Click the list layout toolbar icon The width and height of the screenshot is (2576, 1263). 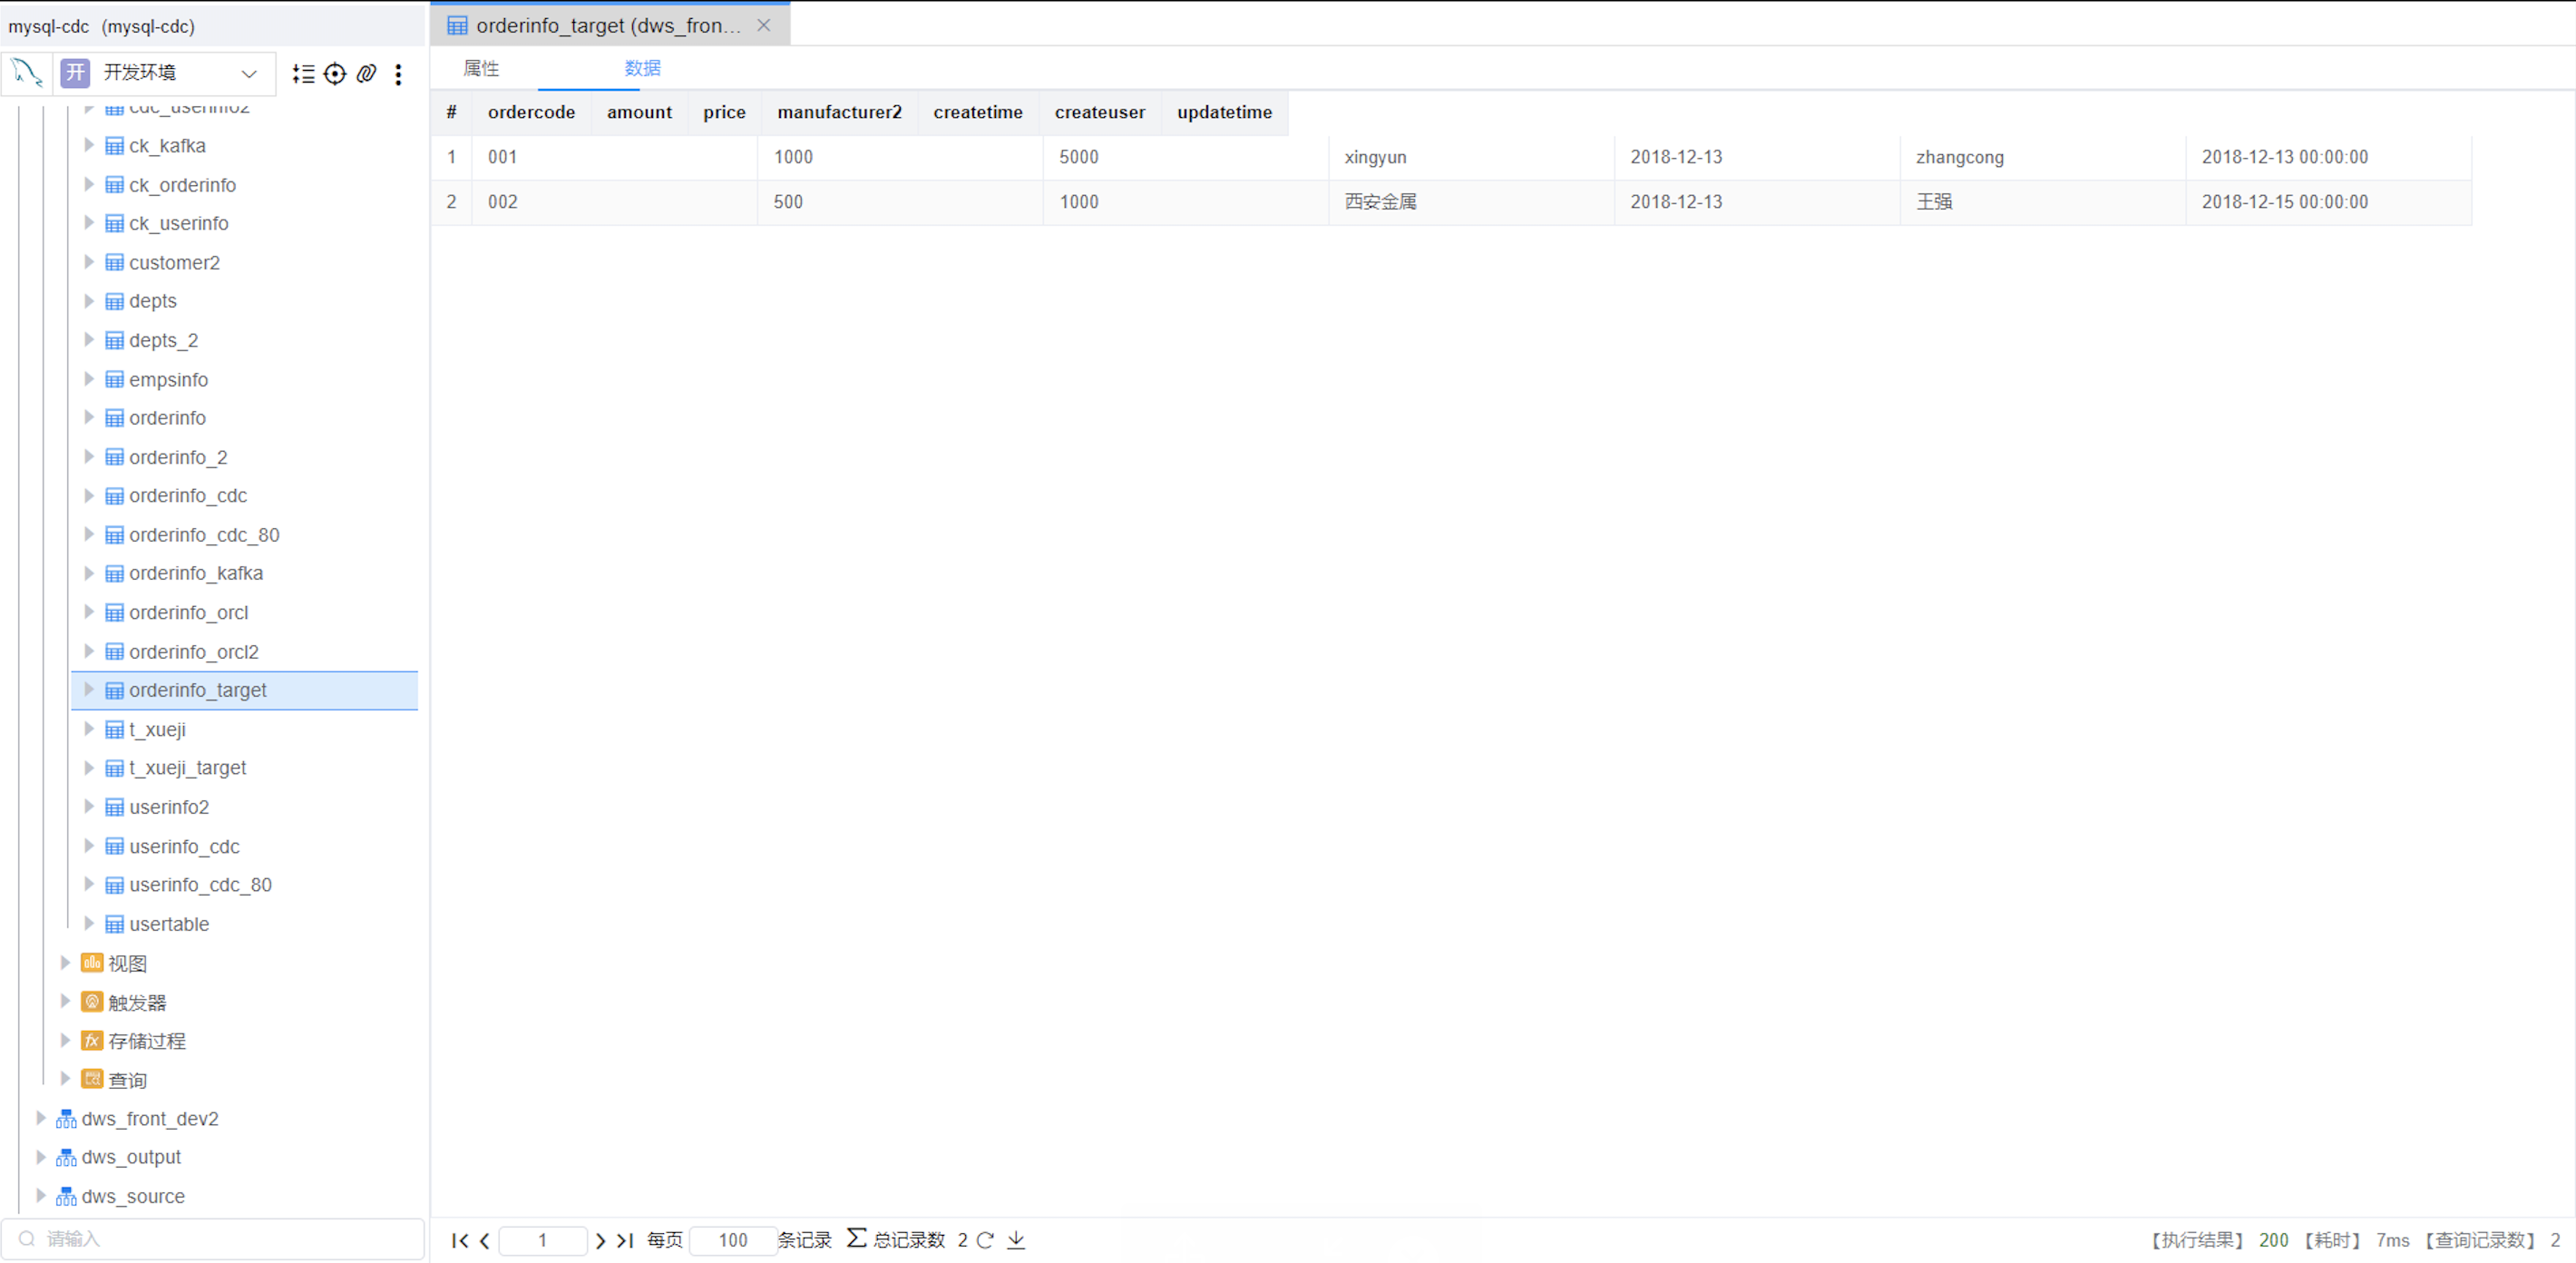coord(303,73)
